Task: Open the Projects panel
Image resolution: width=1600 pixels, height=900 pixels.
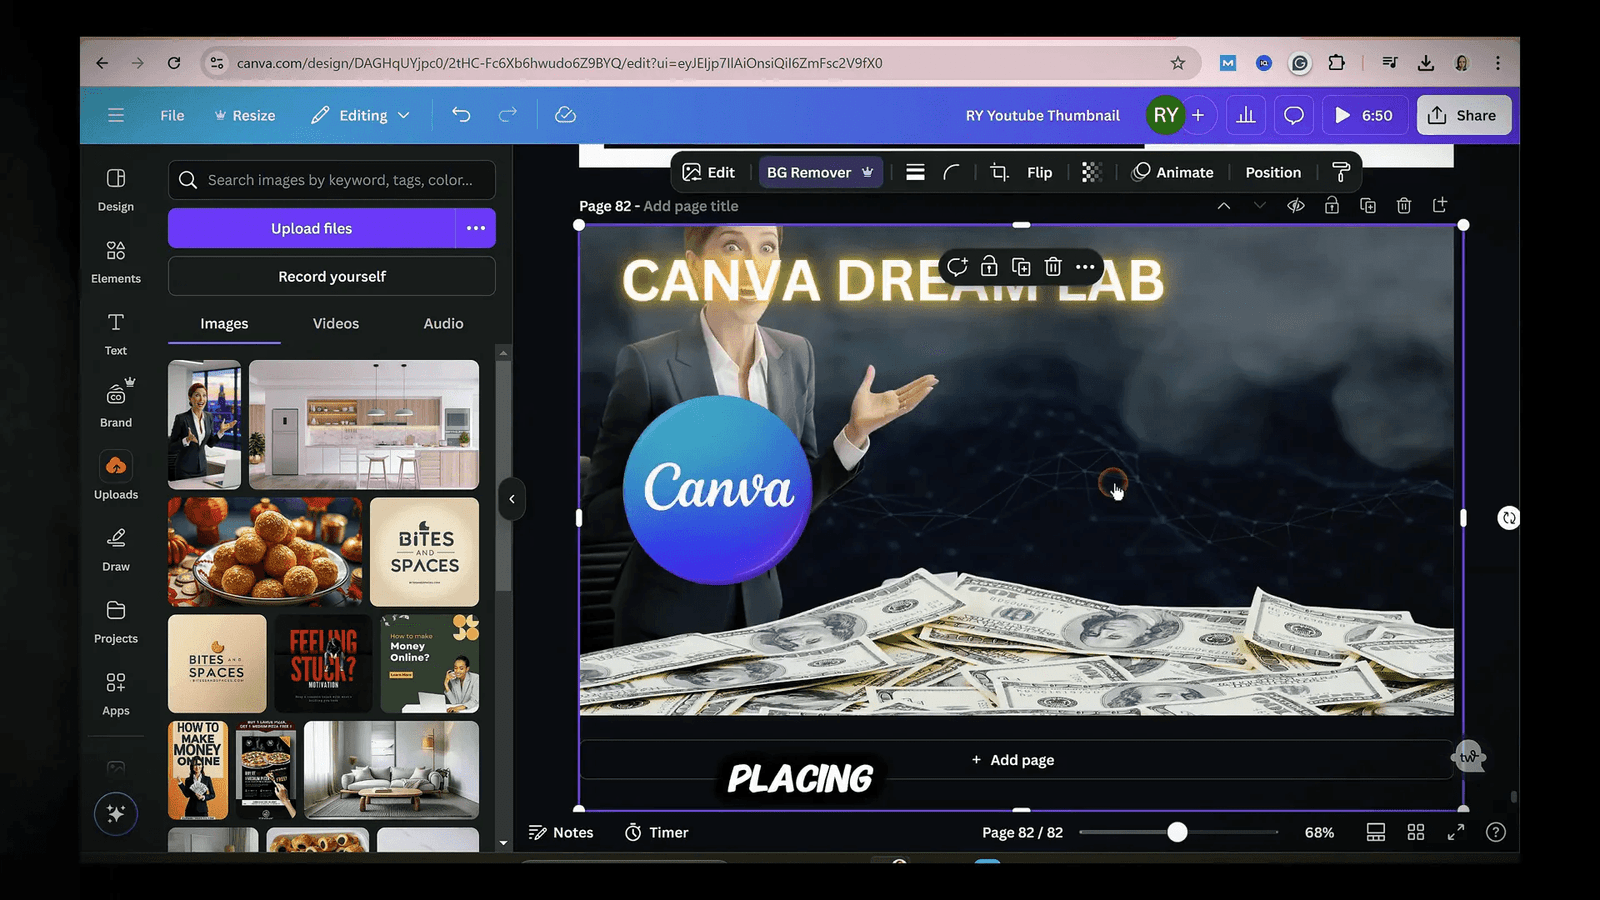Action: [116, 621]
